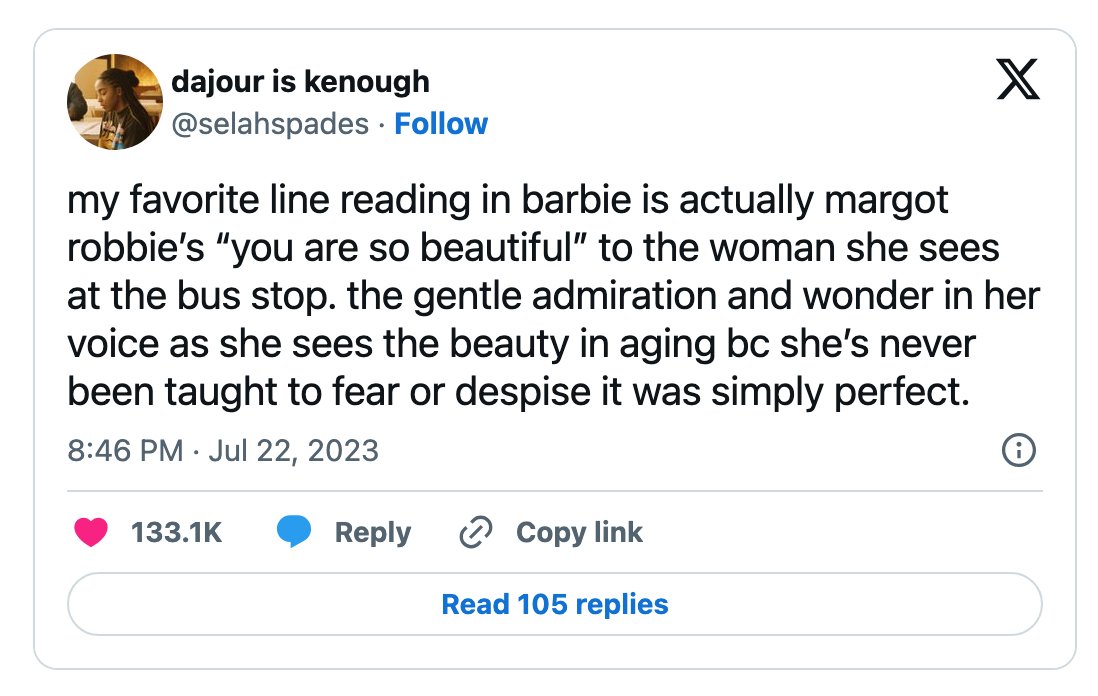The width and height of the screenshot is (1098, 696).
Task: Select the Reply text label
Action: (373, 532)
